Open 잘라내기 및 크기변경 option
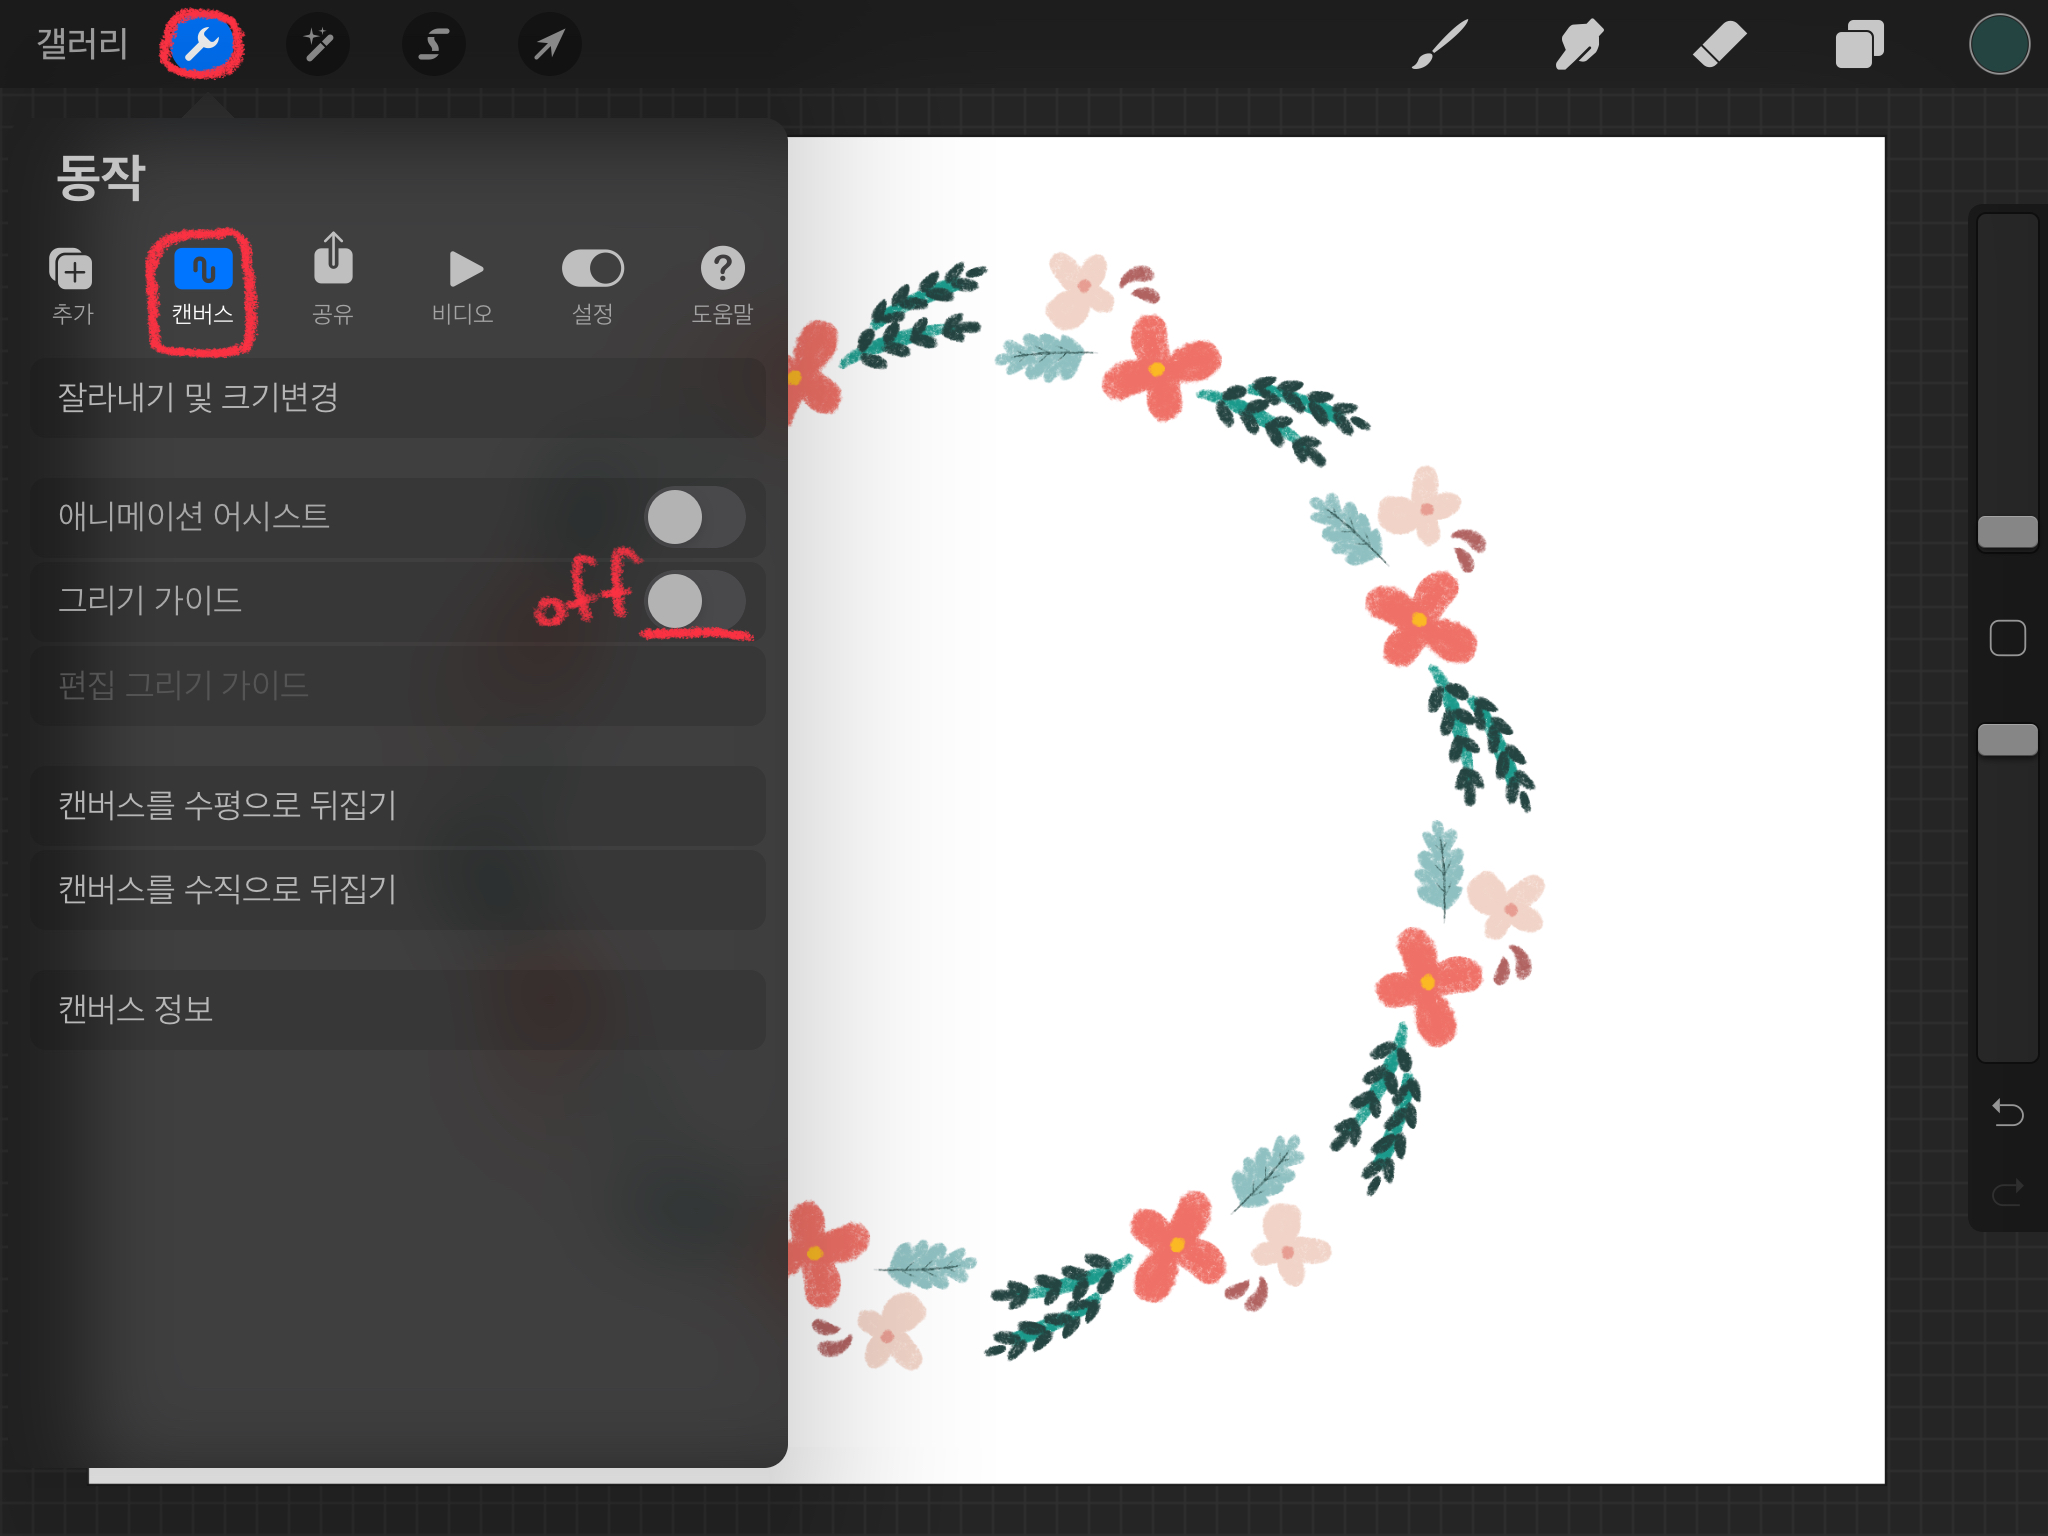This screenshot has width=2048, height=1536. click(398, 398)
